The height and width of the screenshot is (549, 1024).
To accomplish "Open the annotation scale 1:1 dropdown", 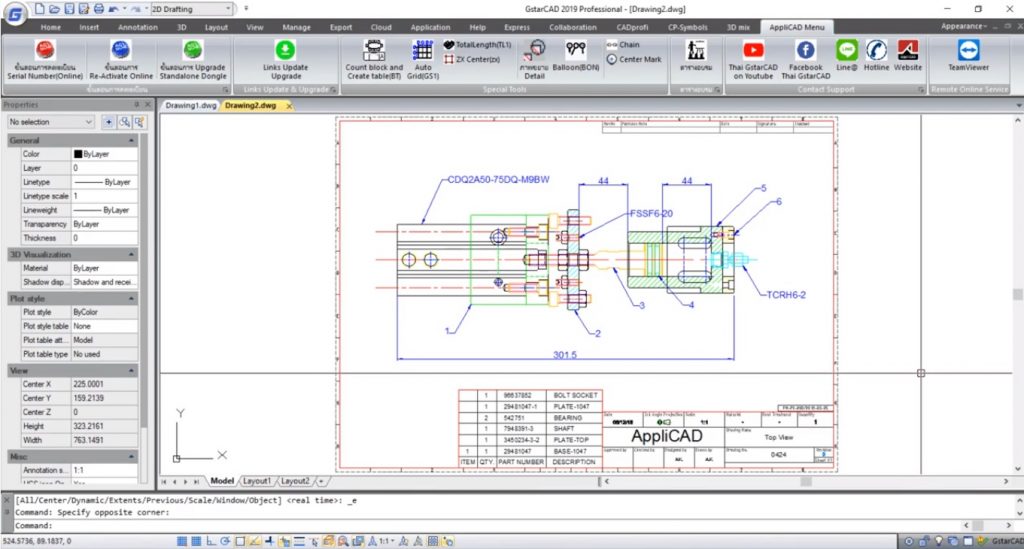I will [387, 541].
